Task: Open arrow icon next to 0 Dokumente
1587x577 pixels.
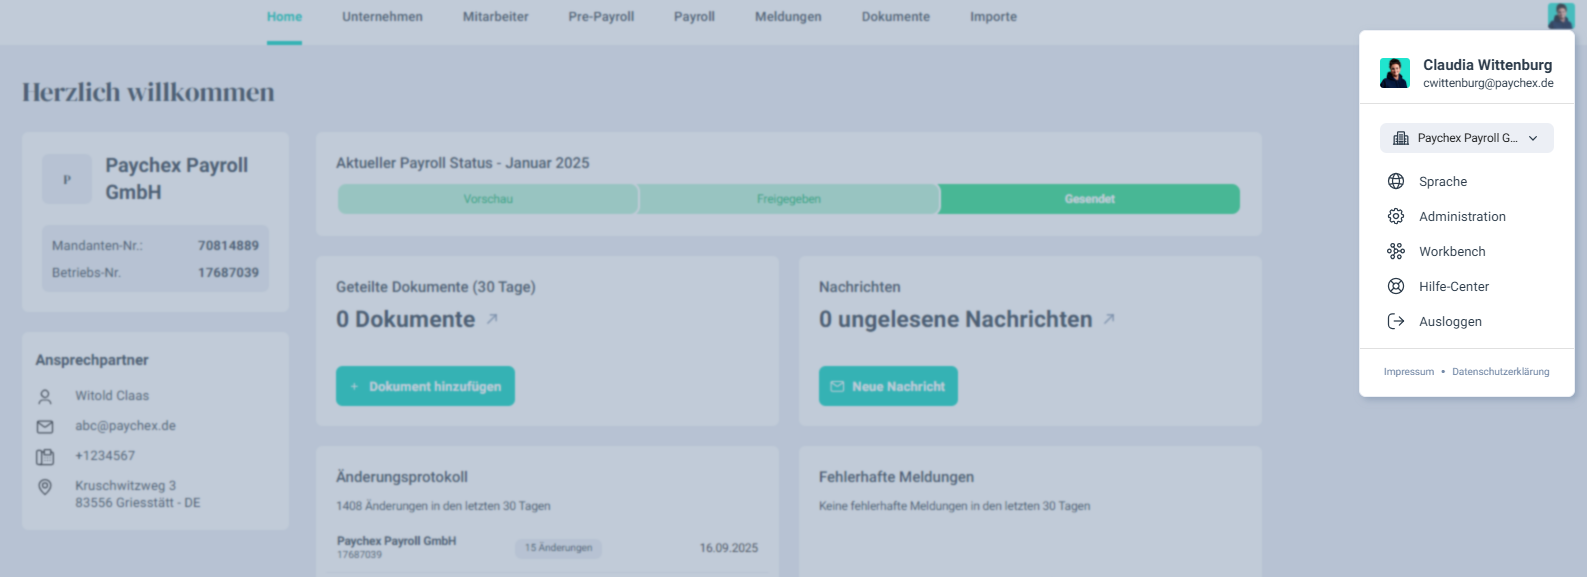Action: (x=492, y=319)
